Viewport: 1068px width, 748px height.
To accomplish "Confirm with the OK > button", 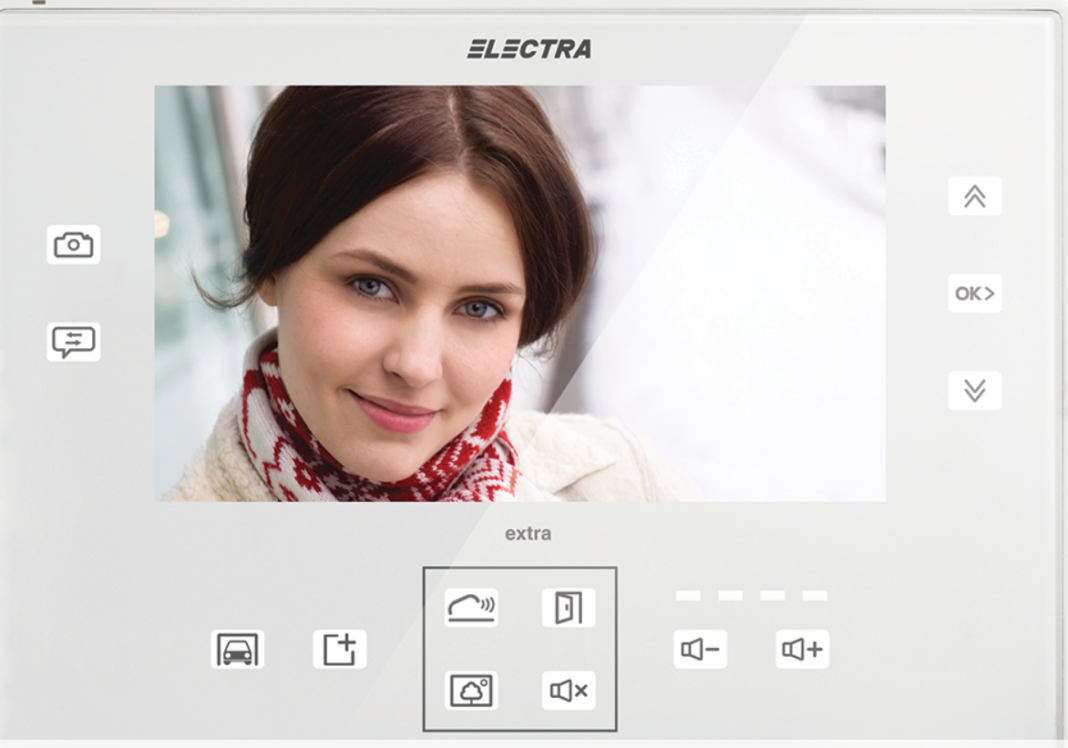I will pos(974,294).
